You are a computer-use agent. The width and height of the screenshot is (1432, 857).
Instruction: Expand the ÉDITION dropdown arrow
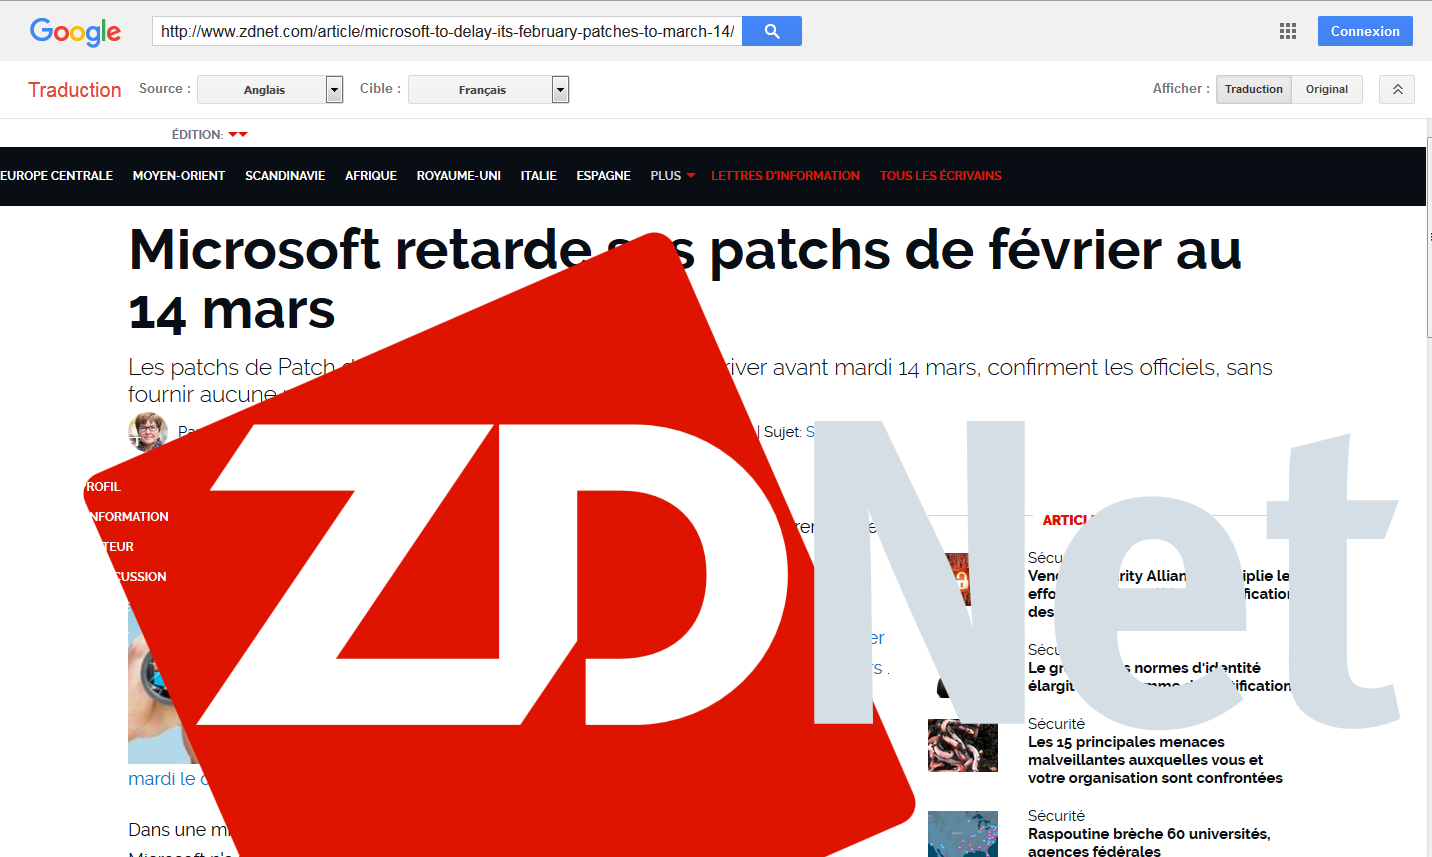click(238, 134)
